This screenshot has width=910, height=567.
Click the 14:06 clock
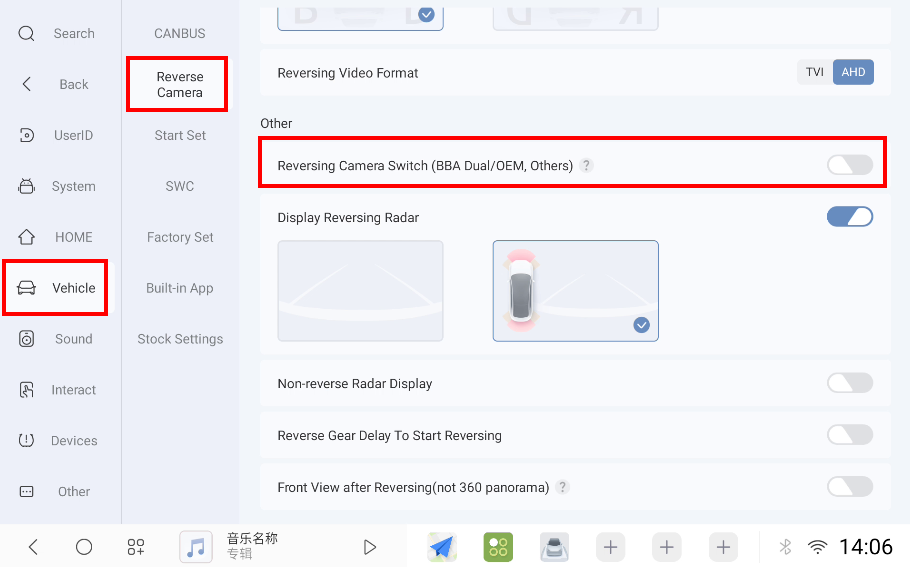(866, 547)
